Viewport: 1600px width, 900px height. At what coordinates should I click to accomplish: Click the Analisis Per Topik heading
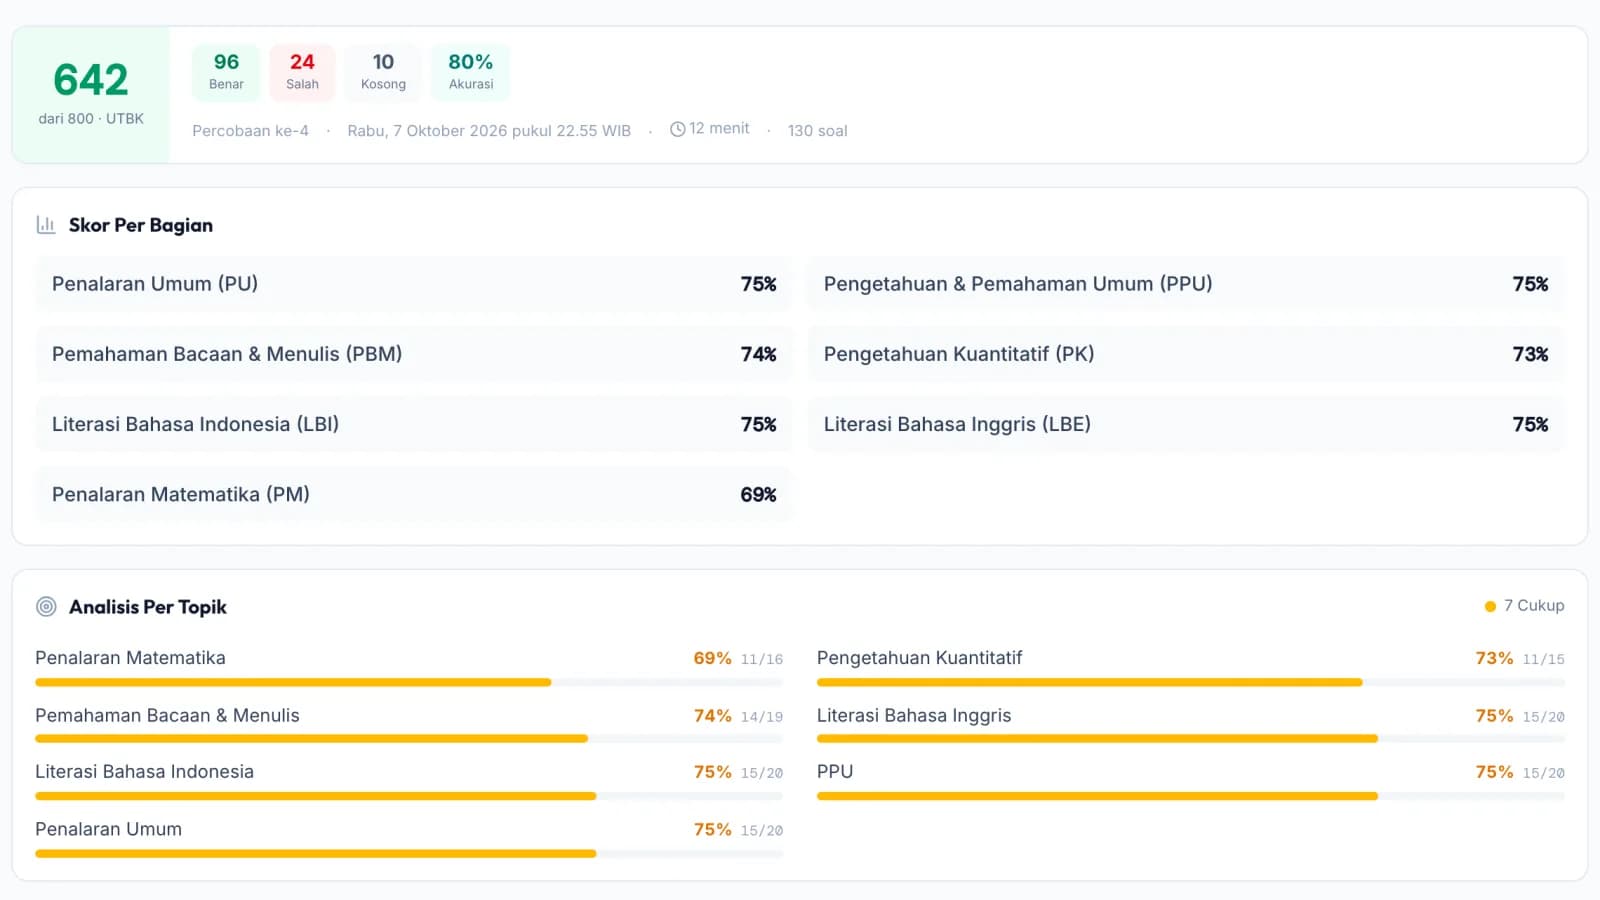click(148, 607)
